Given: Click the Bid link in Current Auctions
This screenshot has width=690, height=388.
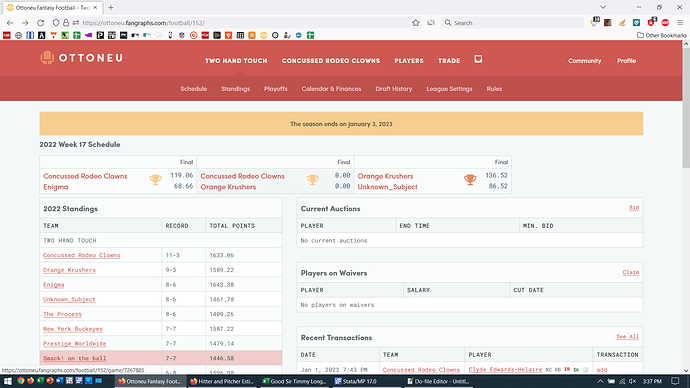Looking at the screenshot, I should point(634,208).
